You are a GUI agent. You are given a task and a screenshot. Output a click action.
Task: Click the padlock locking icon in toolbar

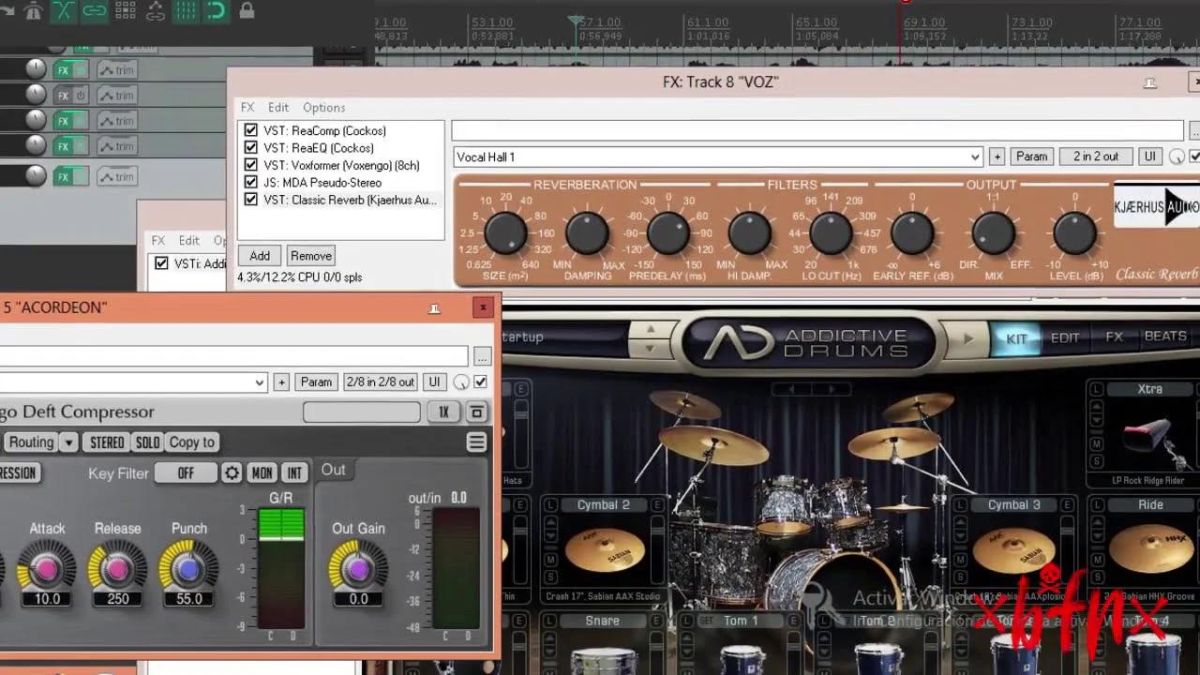[246, 12]
